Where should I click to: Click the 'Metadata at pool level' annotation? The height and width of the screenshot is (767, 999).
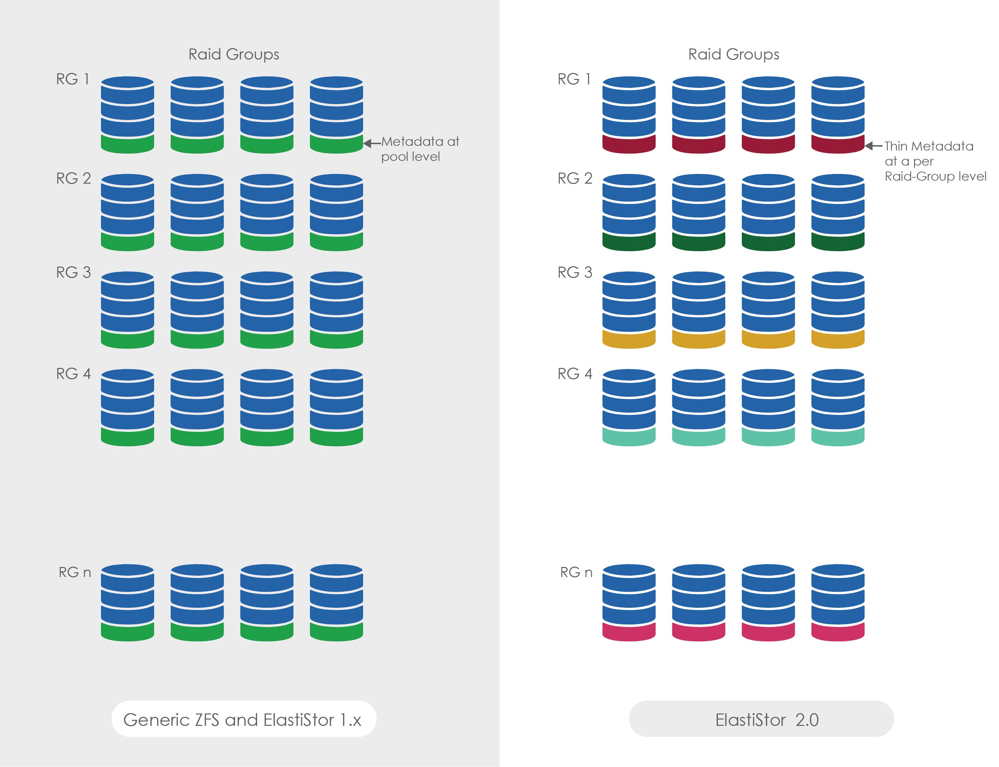point(419,149)
